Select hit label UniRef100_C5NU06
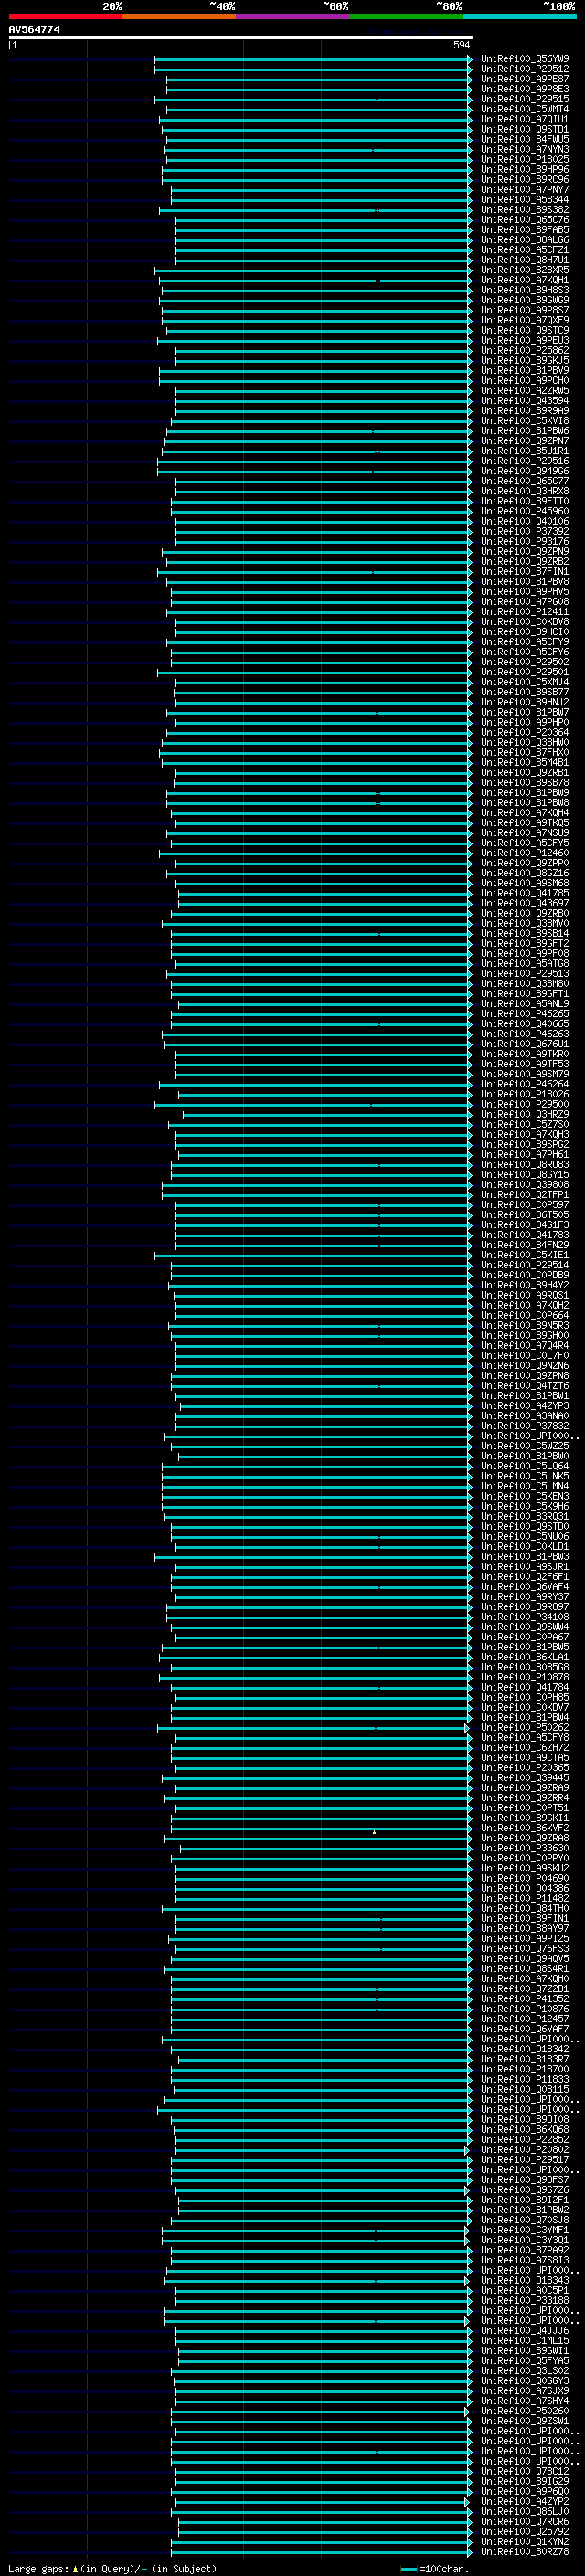 [x=525, y=1536]
